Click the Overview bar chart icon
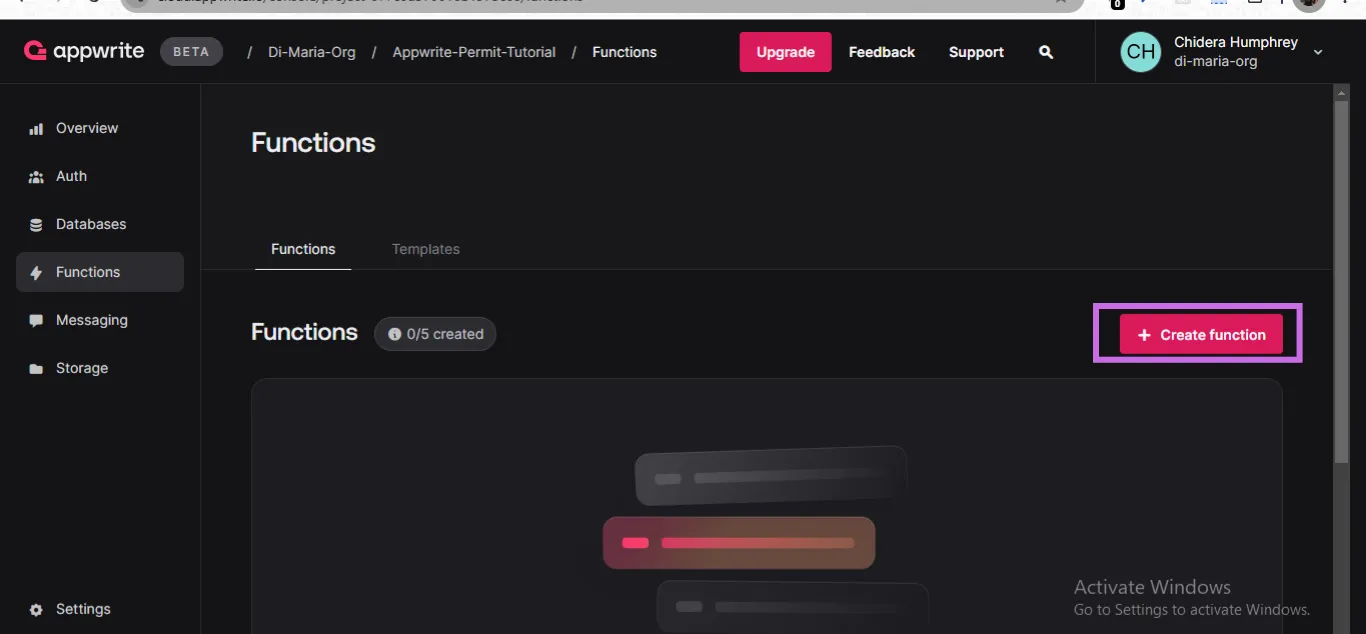Viewport: 1366px width, 634px height. [x=36, y=129]
